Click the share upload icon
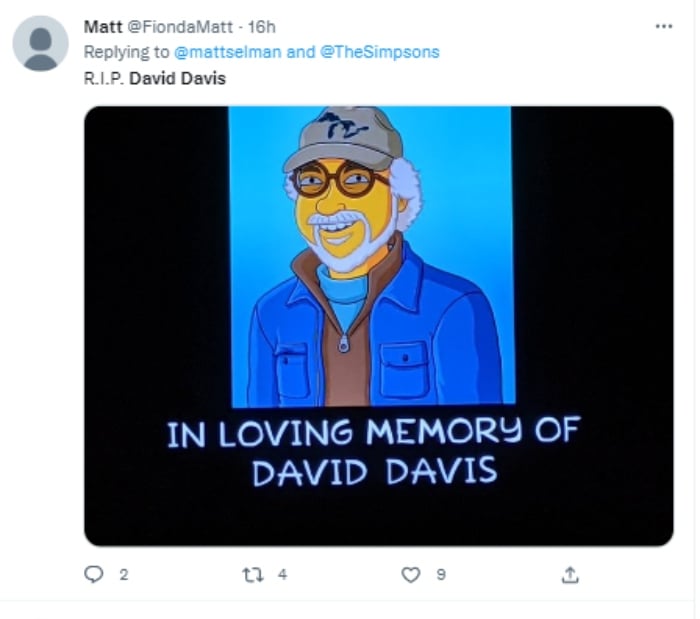The width and height of the screenshot is (700, 619). click(x=570, y=574)
